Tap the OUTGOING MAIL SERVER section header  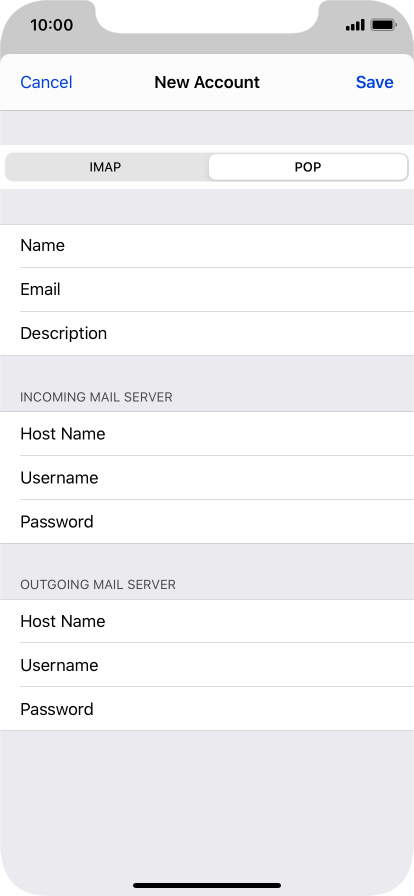pyautogui.click(x=98, y=585)
